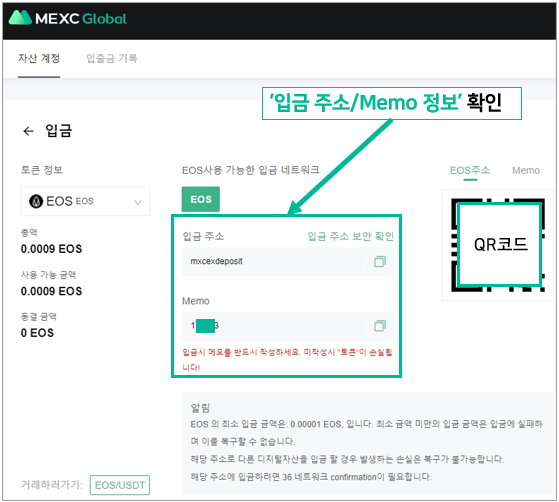Screen dimensions: 559x502
Task: Open the 자산 계정 tab
Action: 39,58
